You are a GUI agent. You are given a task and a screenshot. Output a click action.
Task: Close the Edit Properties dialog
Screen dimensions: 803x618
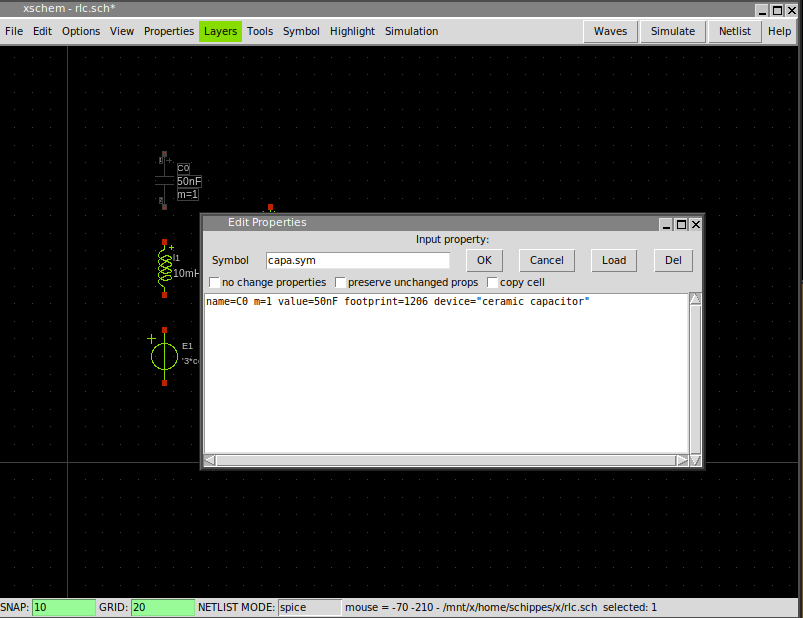[696, 224]
